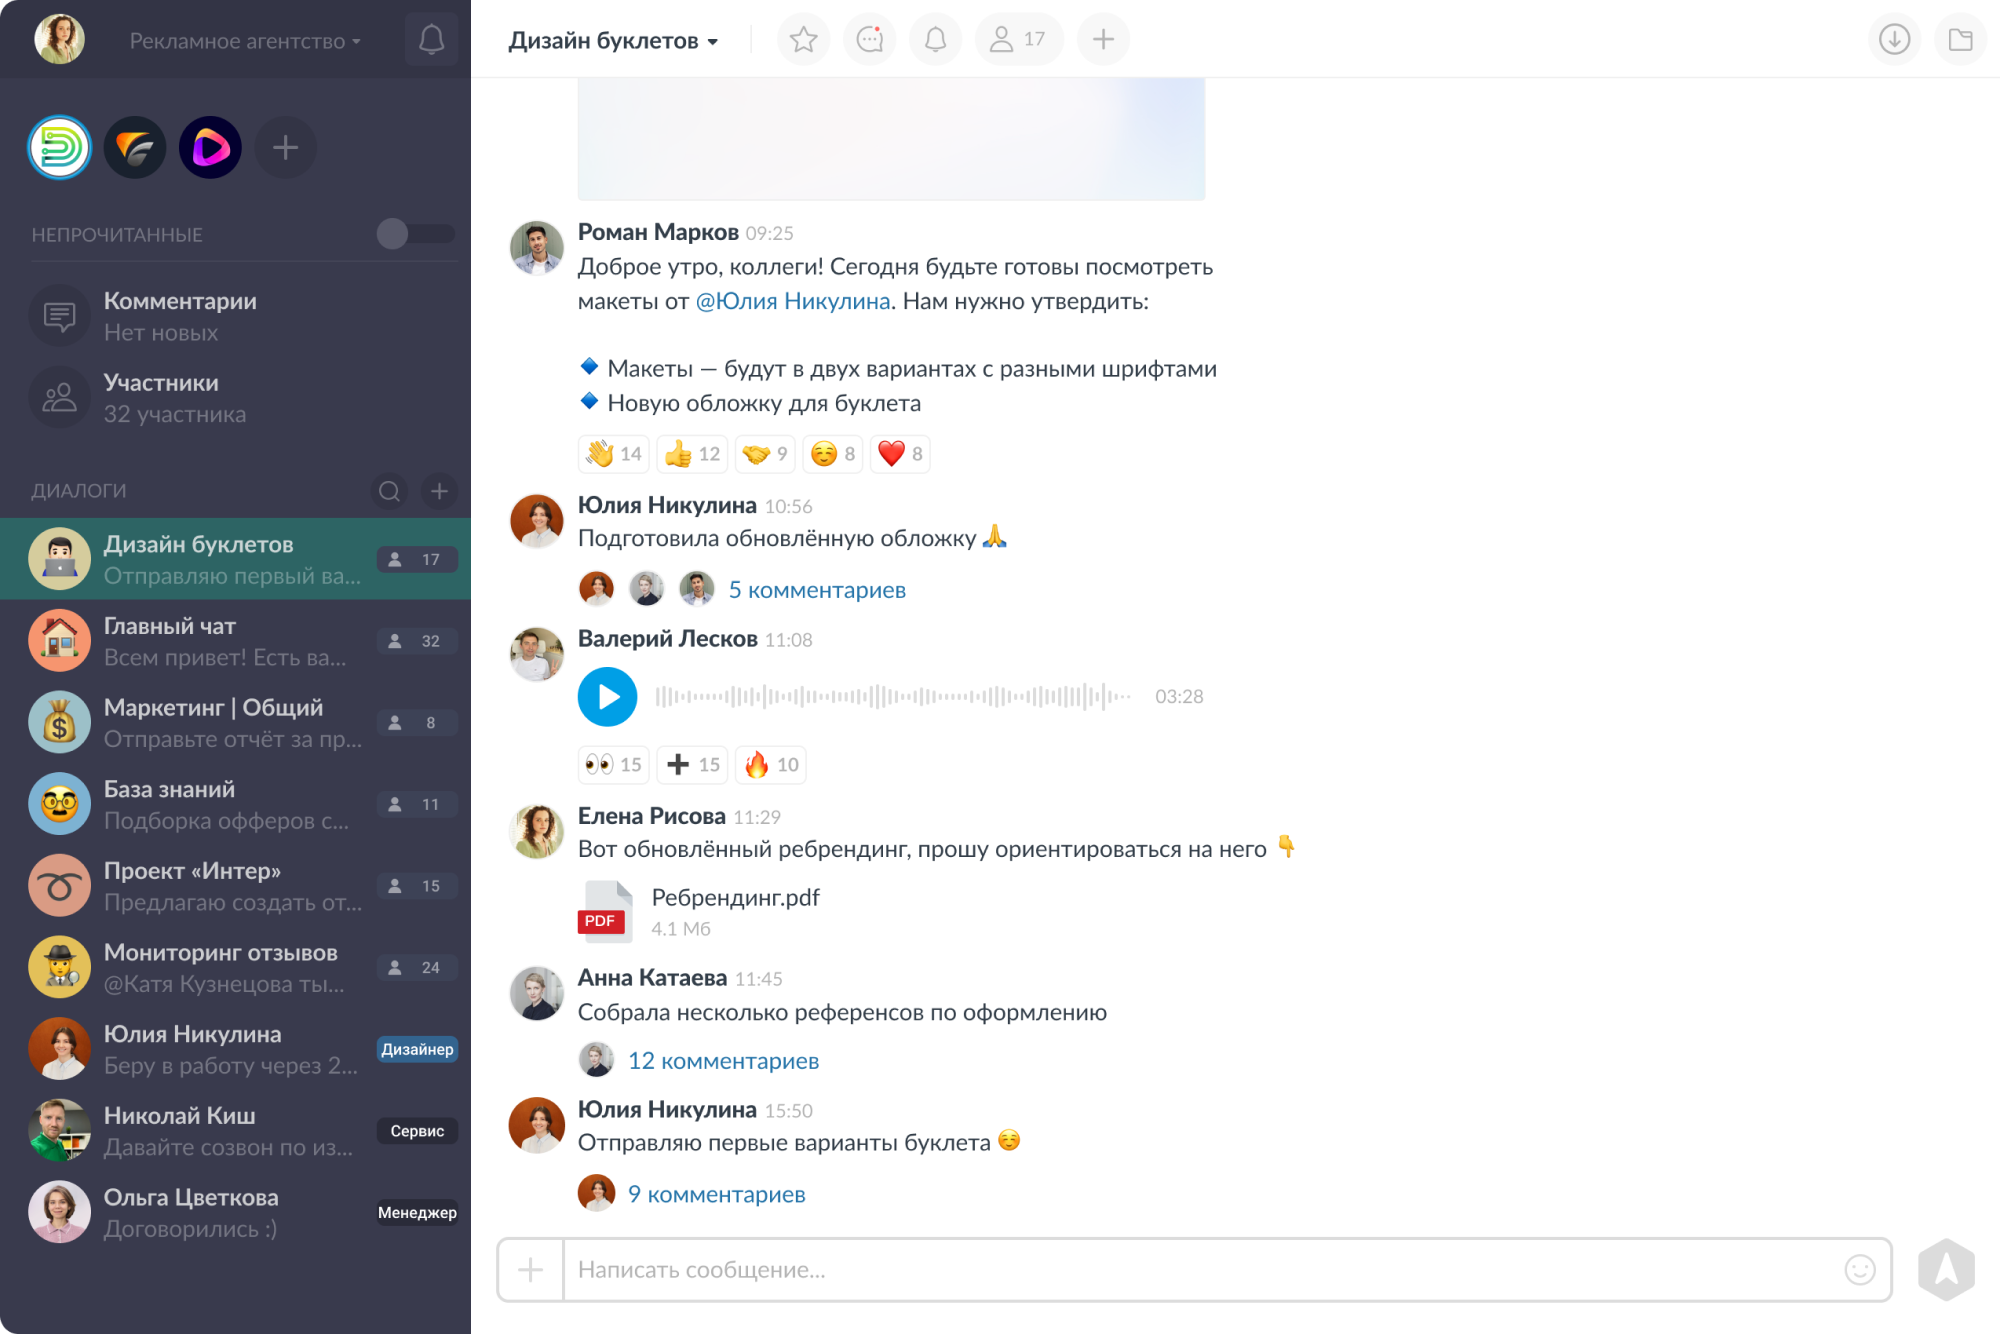
Task: Open the Дизайн буклетов title dropdown
Action: [613, 41]
